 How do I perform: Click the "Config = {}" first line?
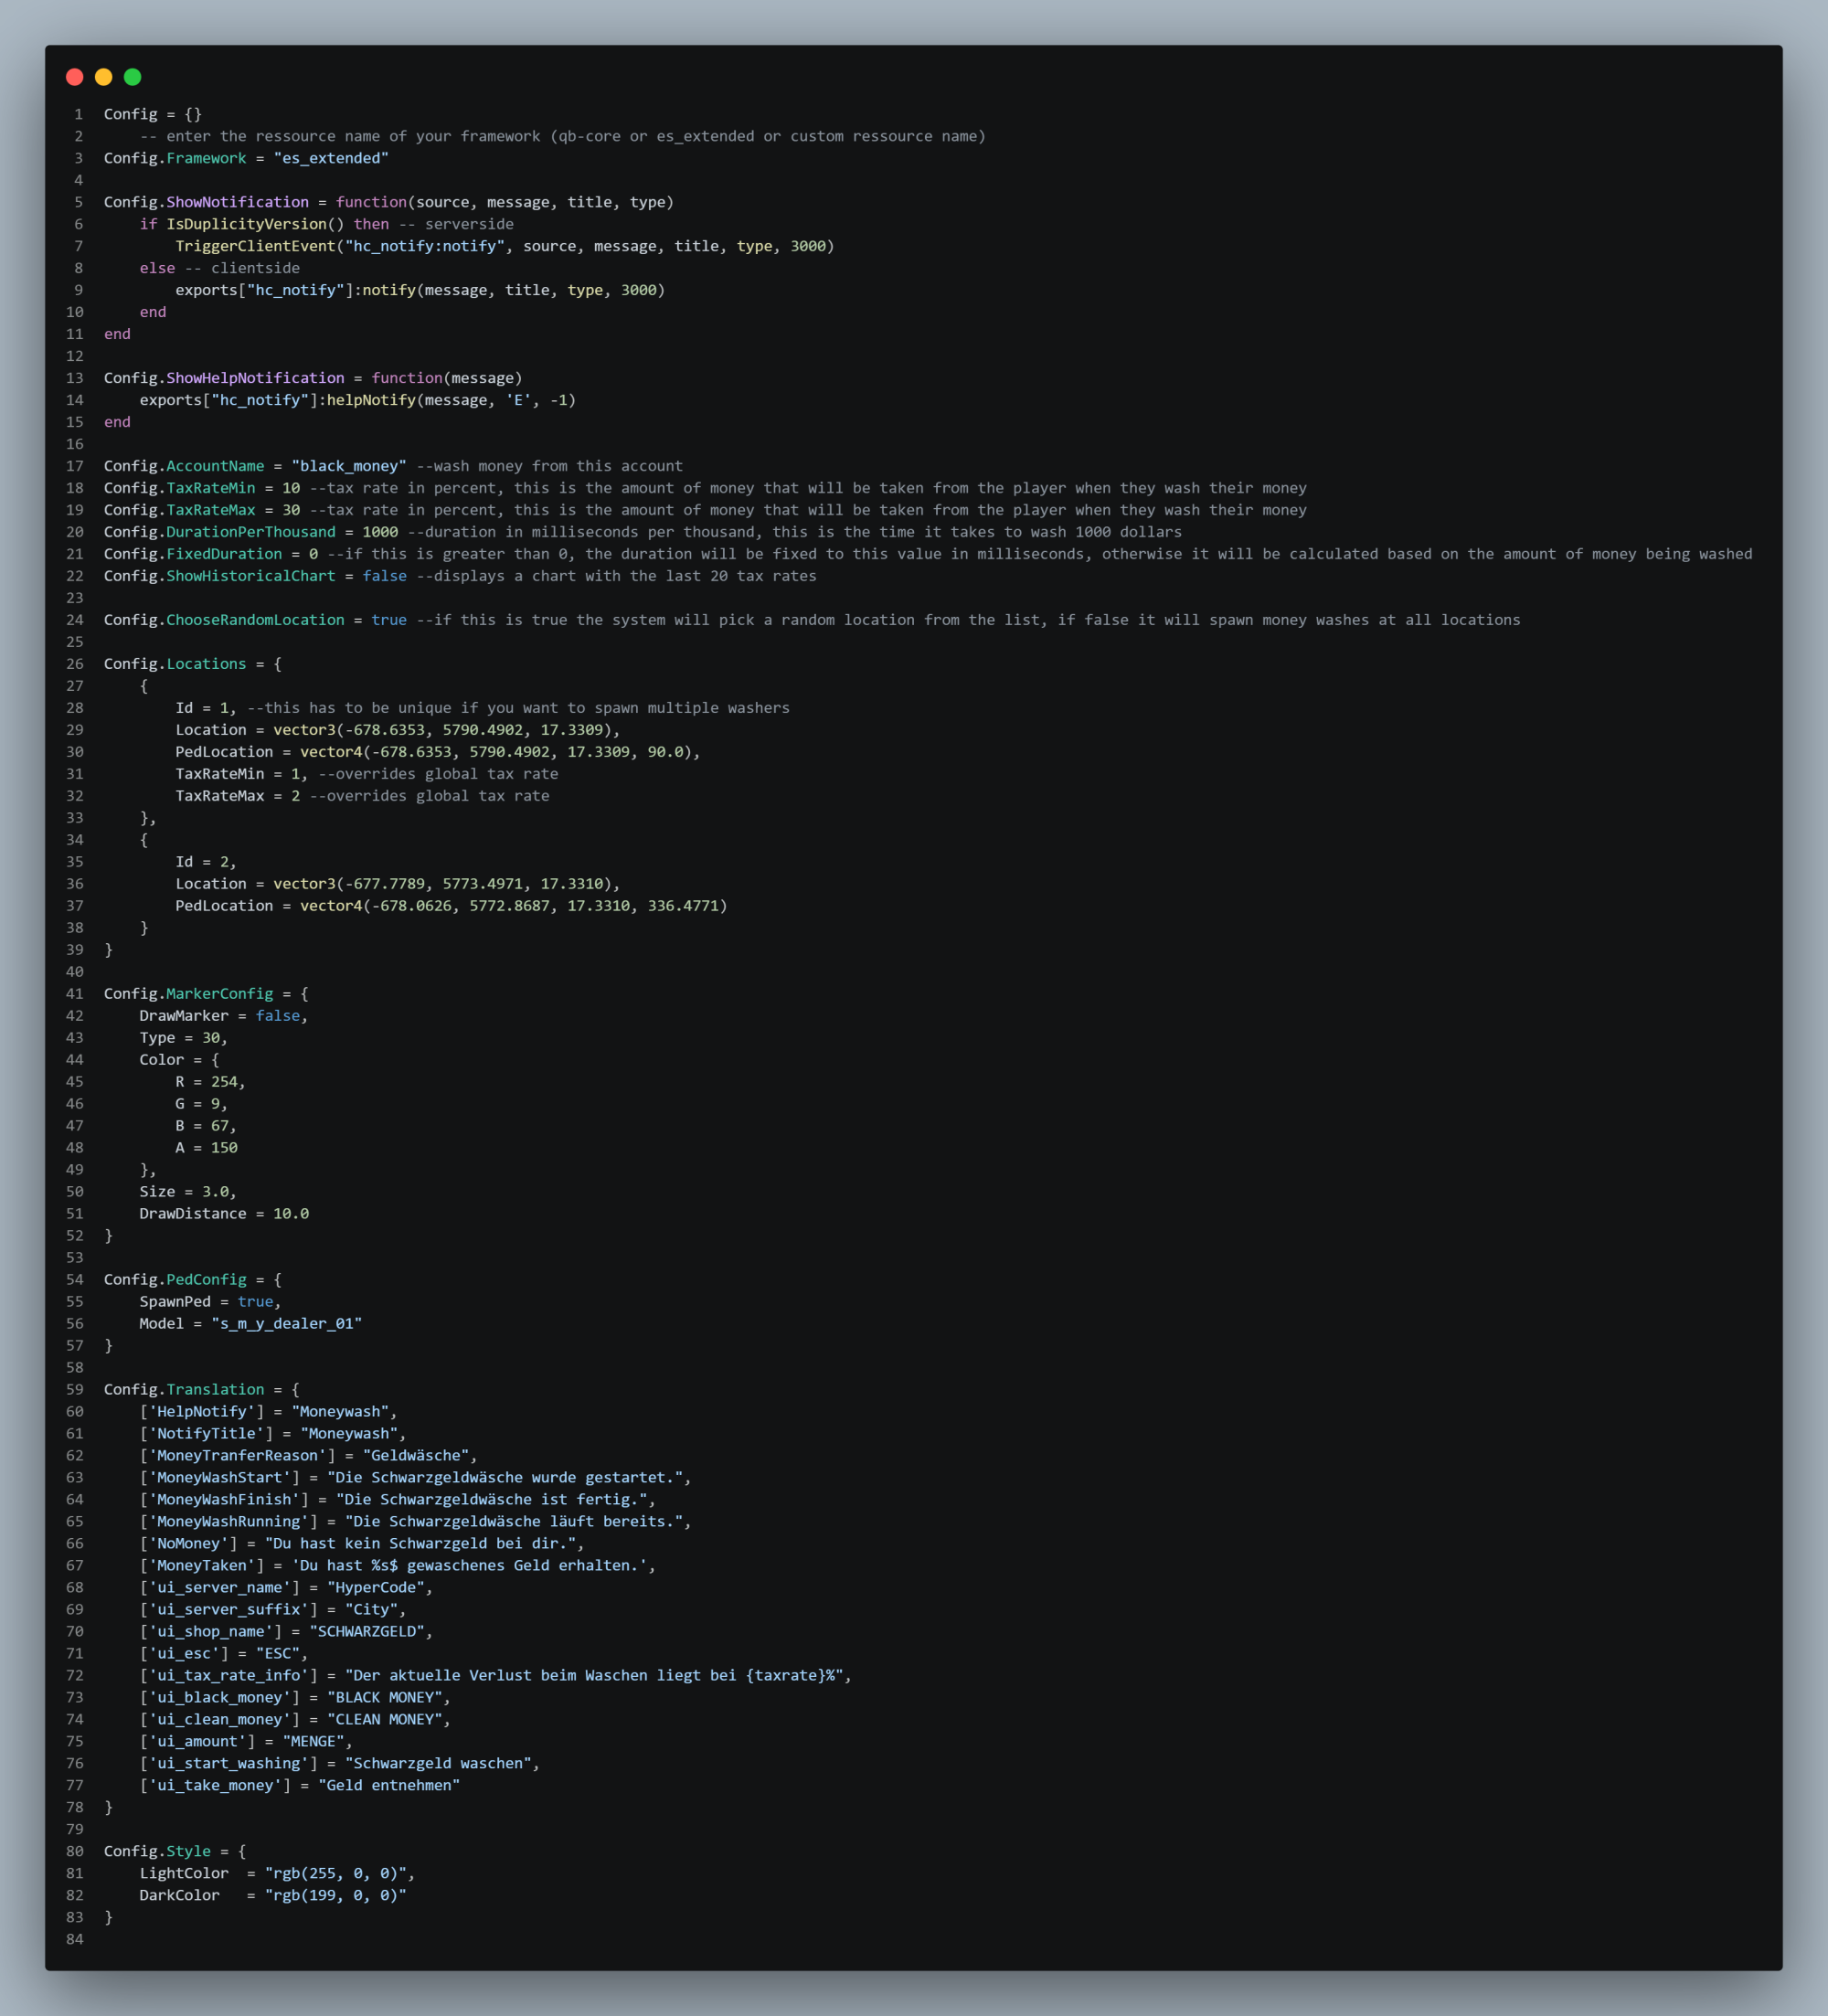153,114
